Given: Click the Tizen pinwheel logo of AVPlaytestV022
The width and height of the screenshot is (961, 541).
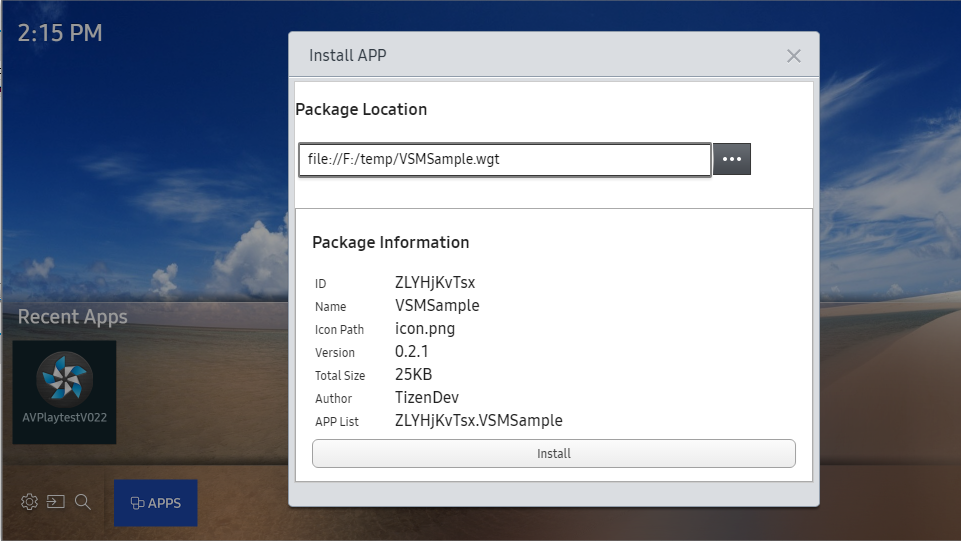Looking at the screenshot, I should coord(64,379).
